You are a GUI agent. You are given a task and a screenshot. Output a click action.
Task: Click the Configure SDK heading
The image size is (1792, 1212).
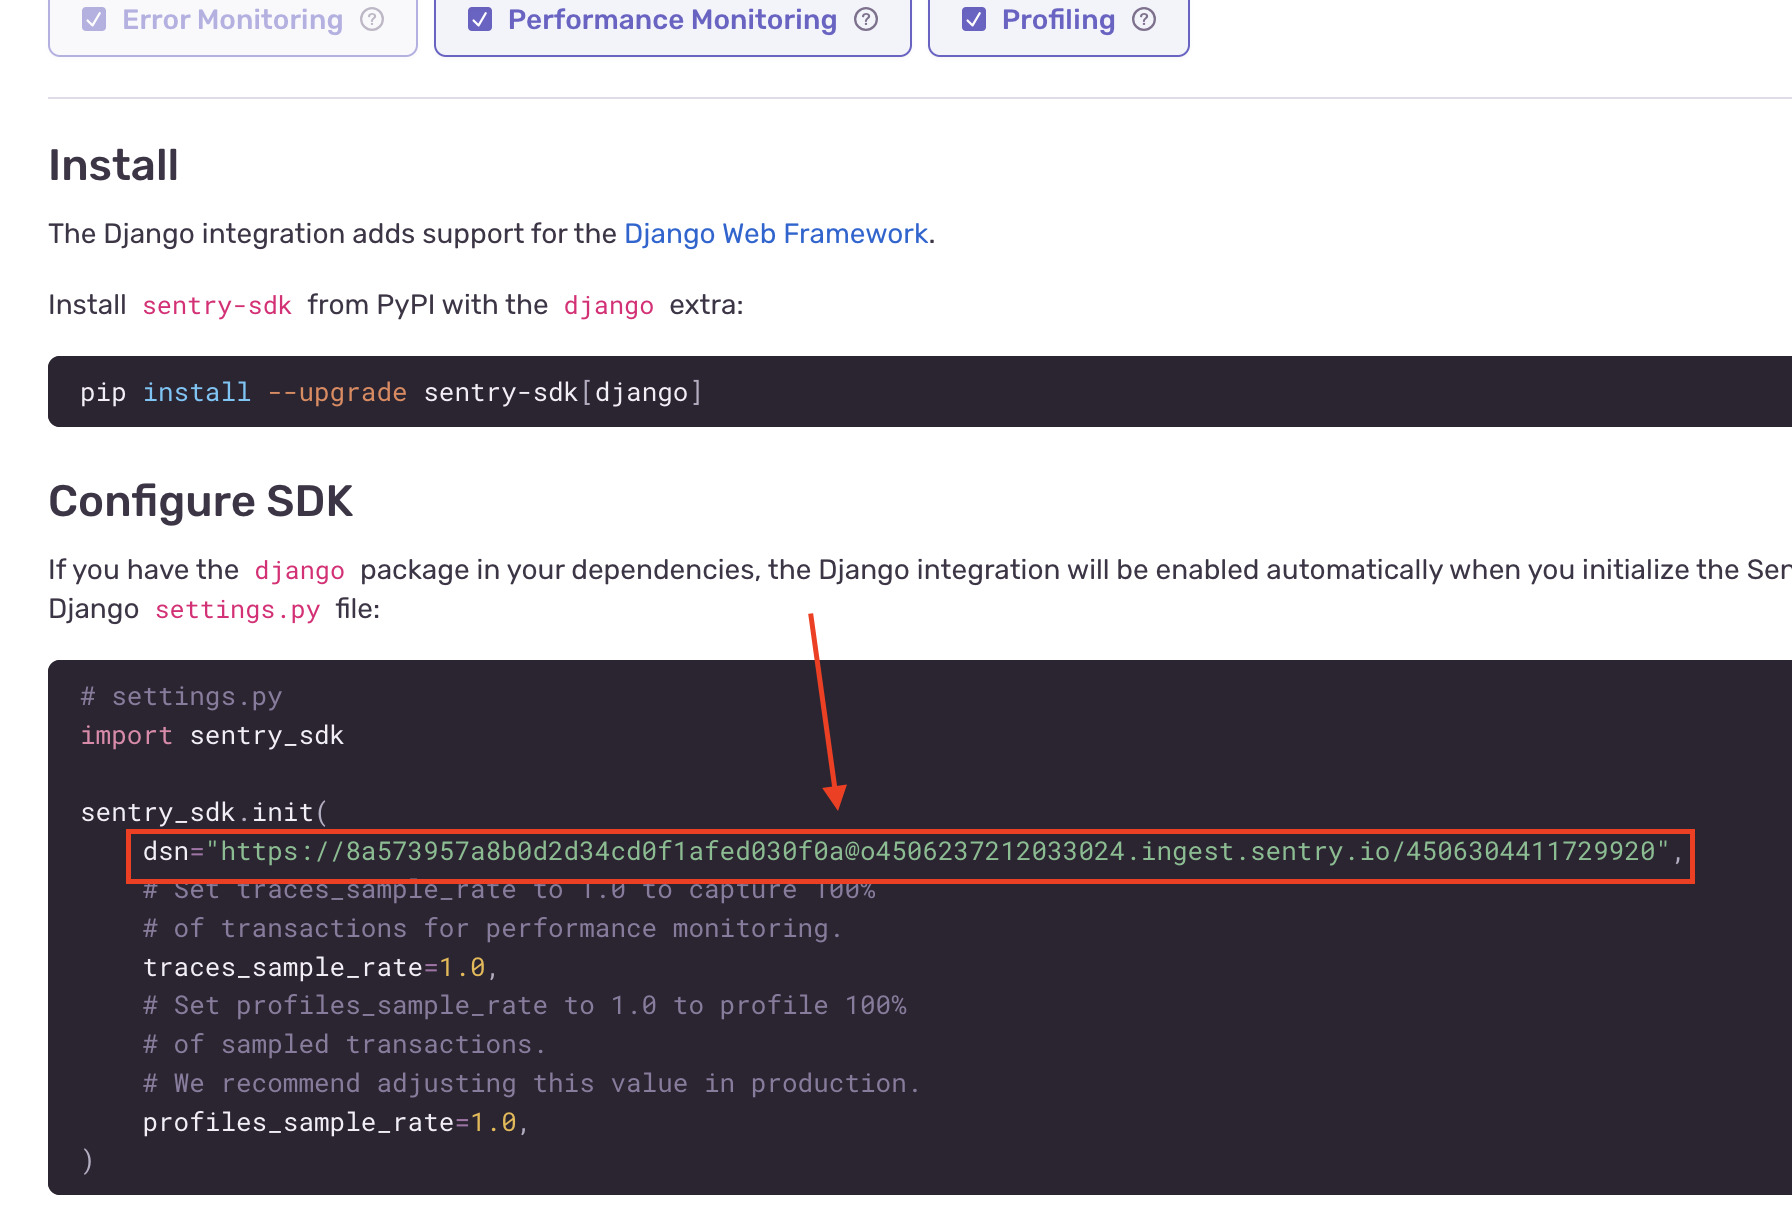[201, 502]
